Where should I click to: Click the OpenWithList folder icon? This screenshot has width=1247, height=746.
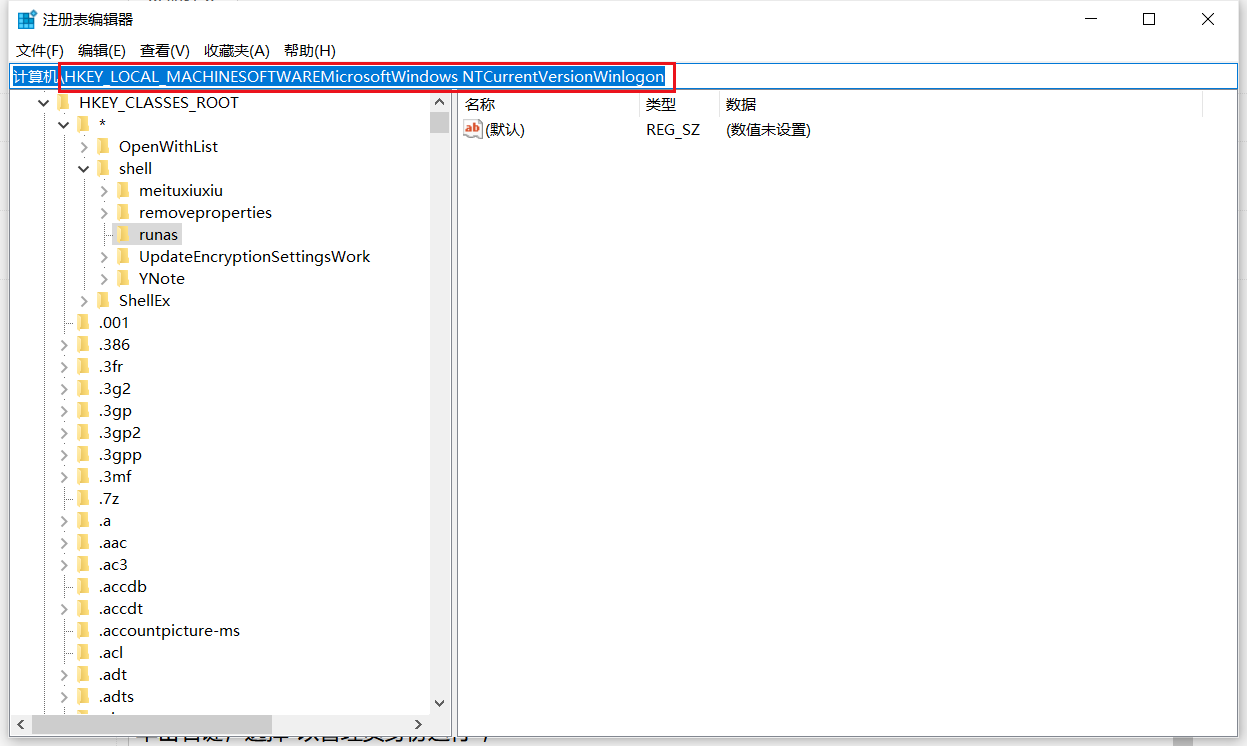point(104,145)
